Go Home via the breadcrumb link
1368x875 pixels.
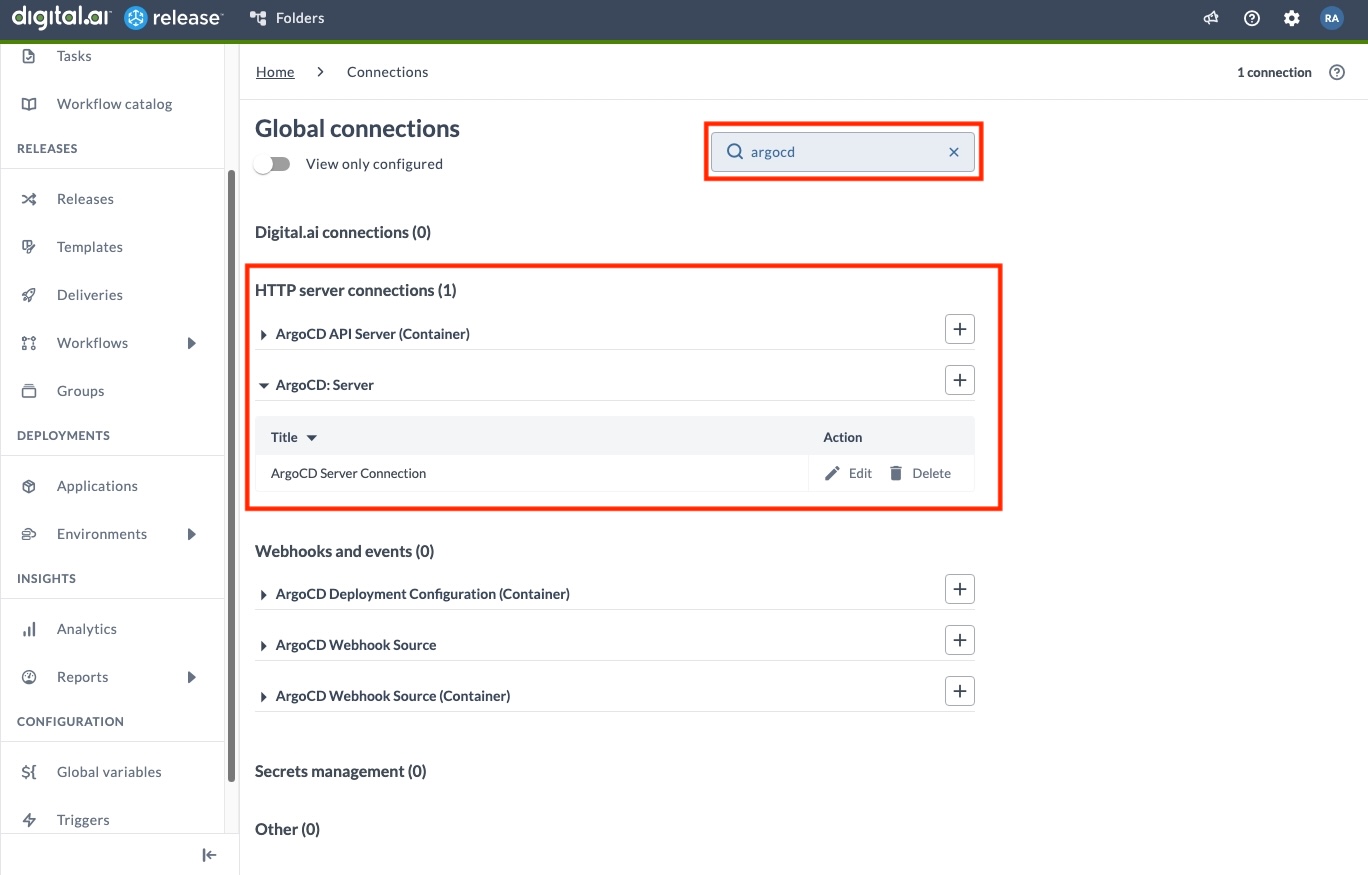click(274, 71)
